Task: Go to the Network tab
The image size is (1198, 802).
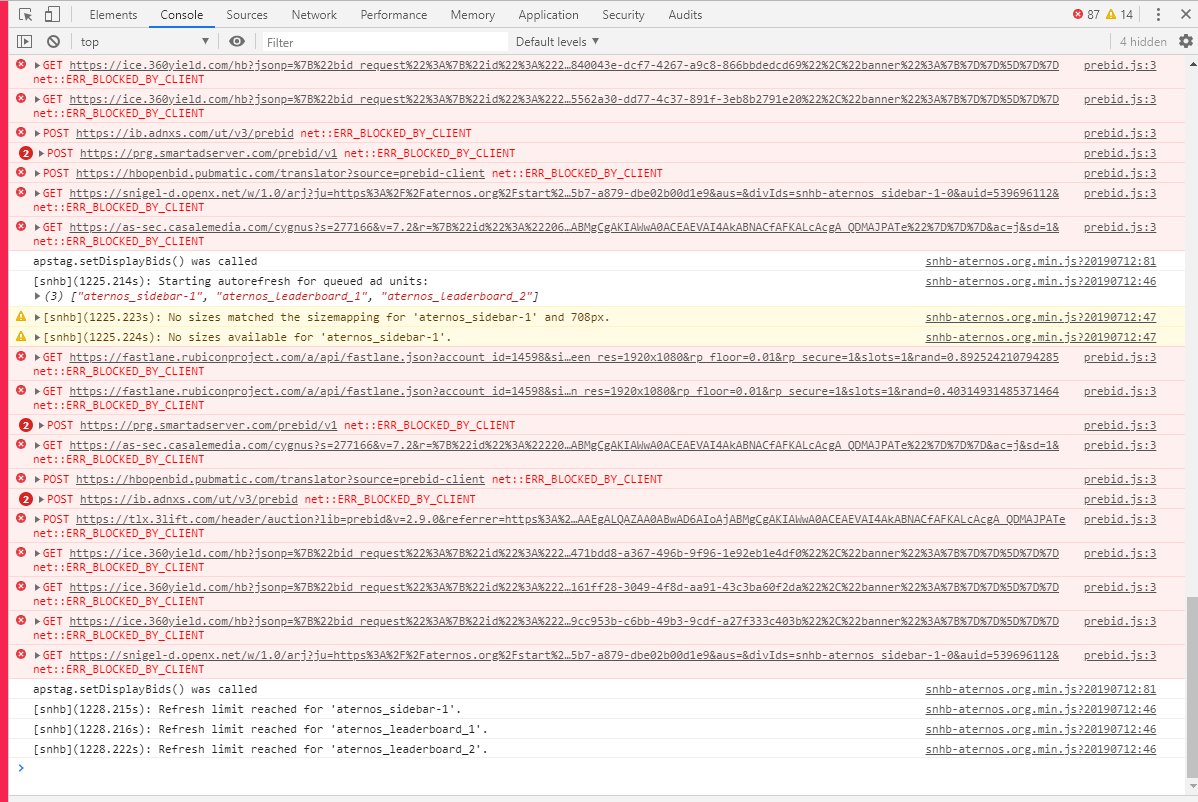Action: [314, 15]
